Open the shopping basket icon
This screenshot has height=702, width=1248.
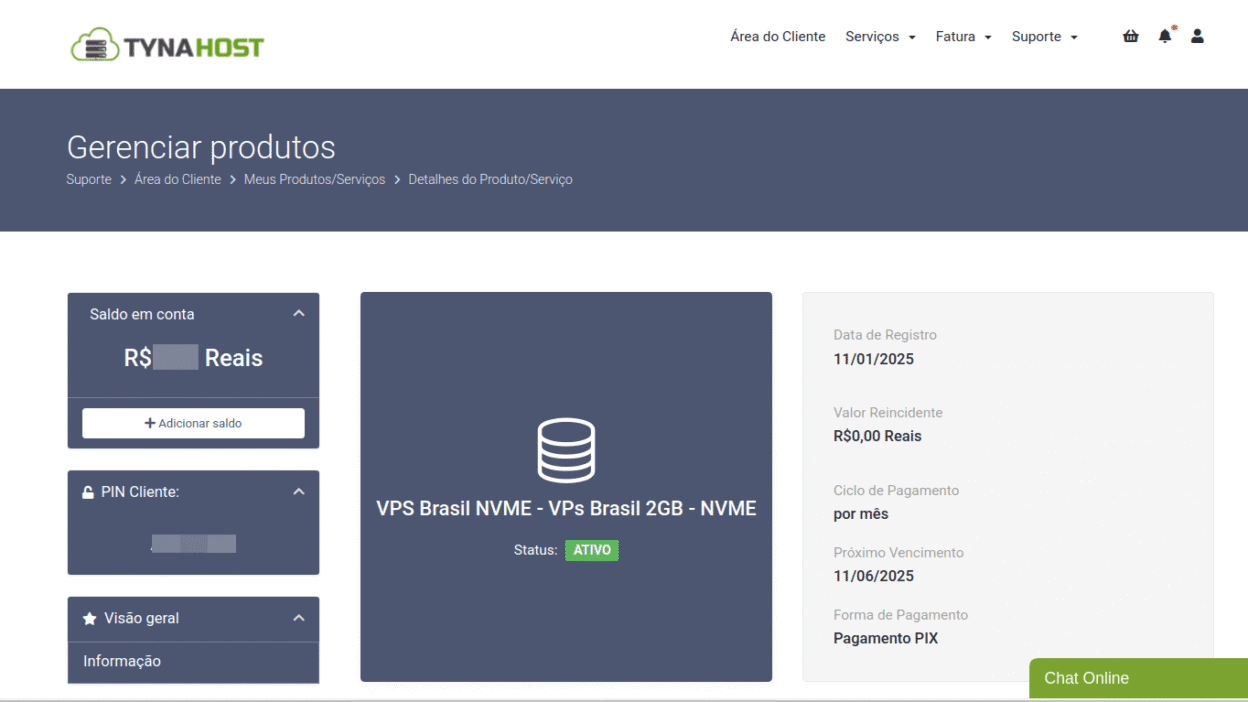coord(1131,36)
